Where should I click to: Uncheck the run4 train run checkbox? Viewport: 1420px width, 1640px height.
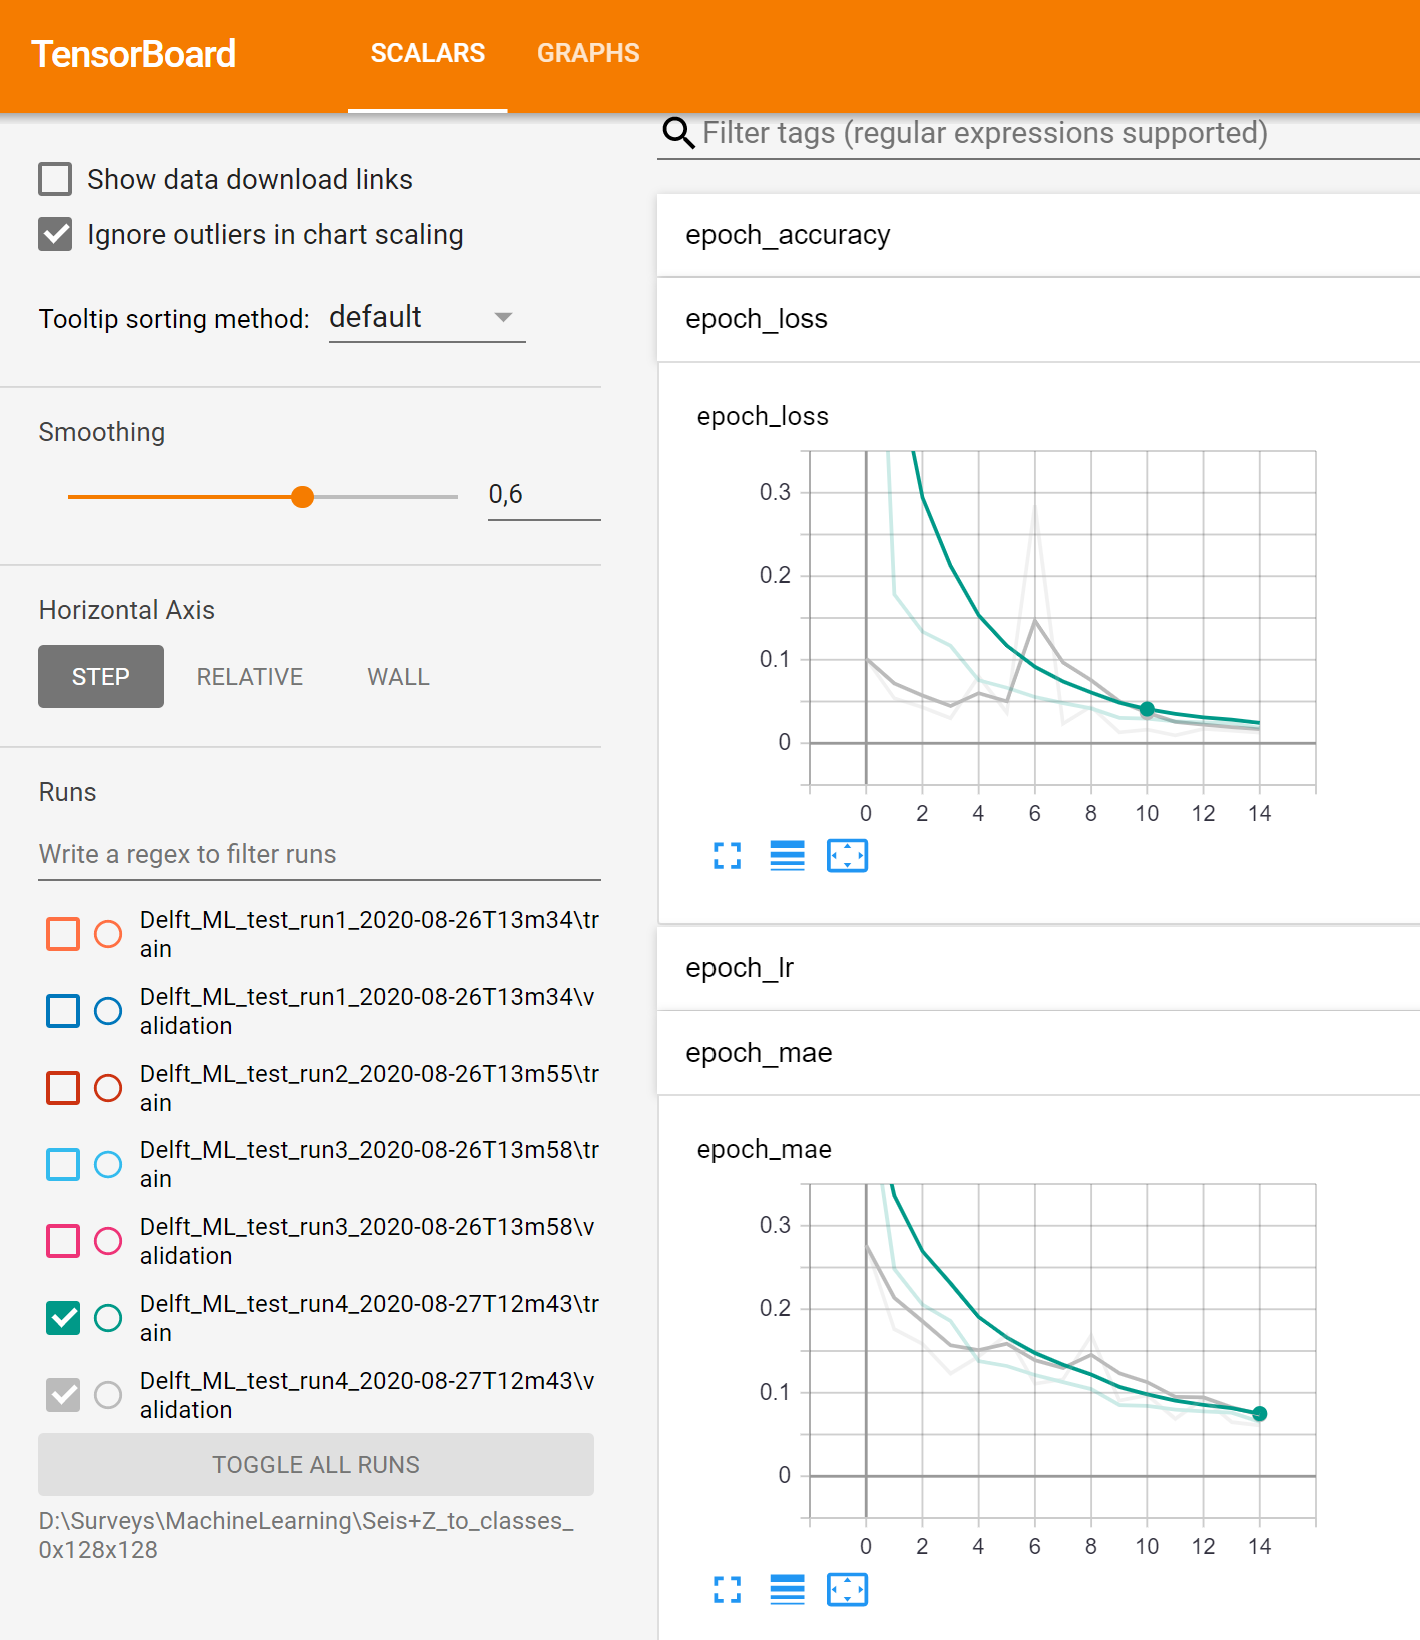[x=63, y=1318]
